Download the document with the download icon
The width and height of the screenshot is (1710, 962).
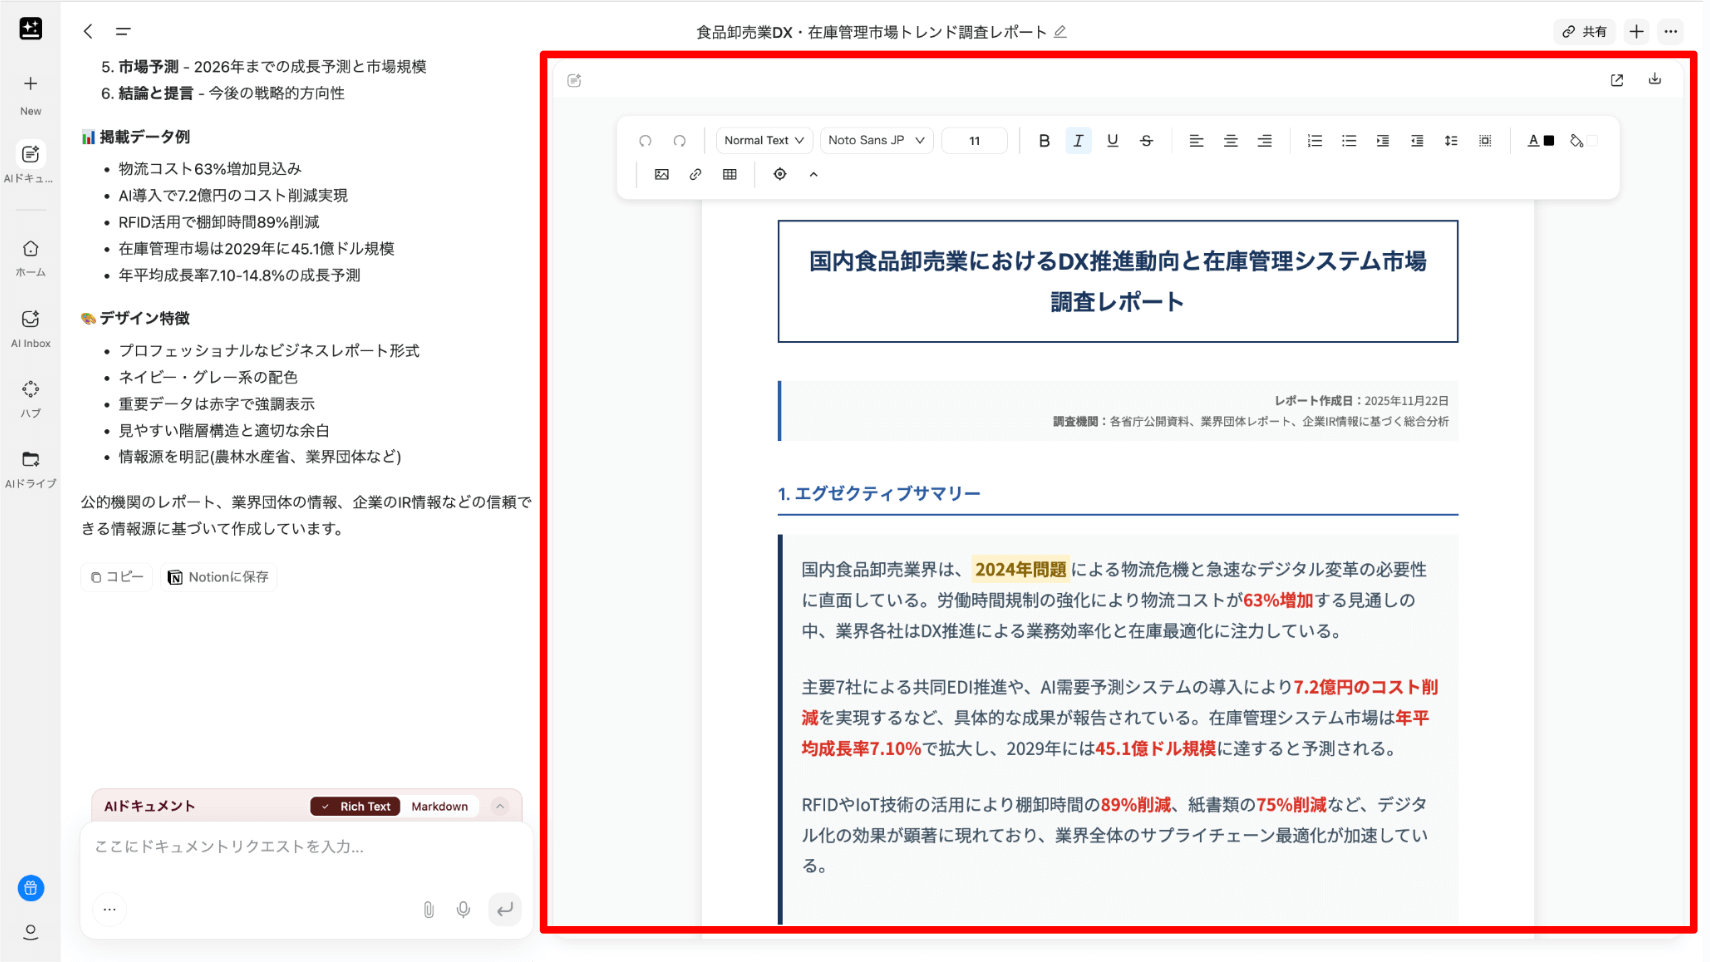click(1654, 79)
